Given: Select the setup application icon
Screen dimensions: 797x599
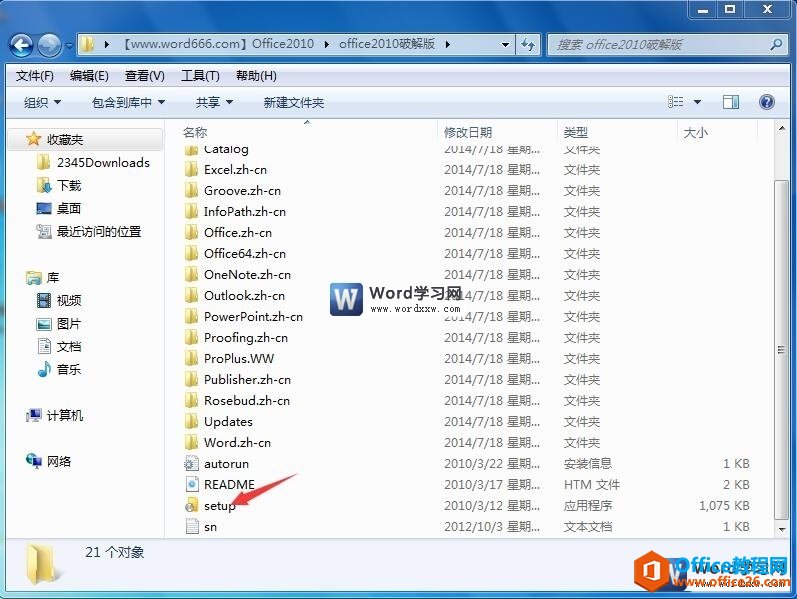Looking at the screenshot, I should tap(191, 505).
